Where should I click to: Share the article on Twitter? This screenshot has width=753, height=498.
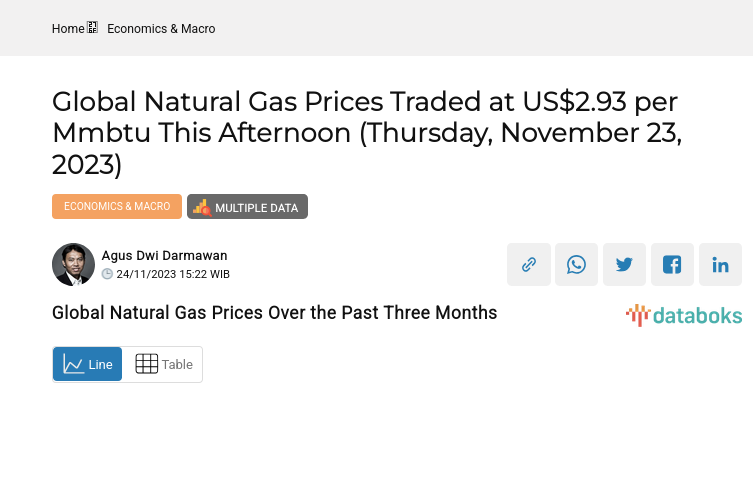[625, 265]
